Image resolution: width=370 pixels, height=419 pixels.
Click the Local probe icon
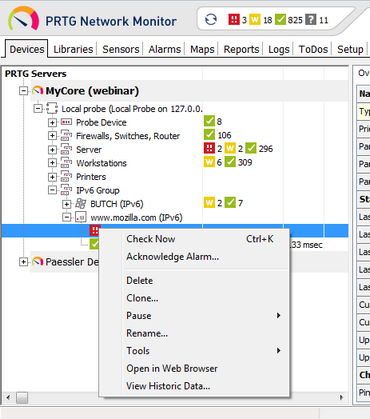[52, 109]
